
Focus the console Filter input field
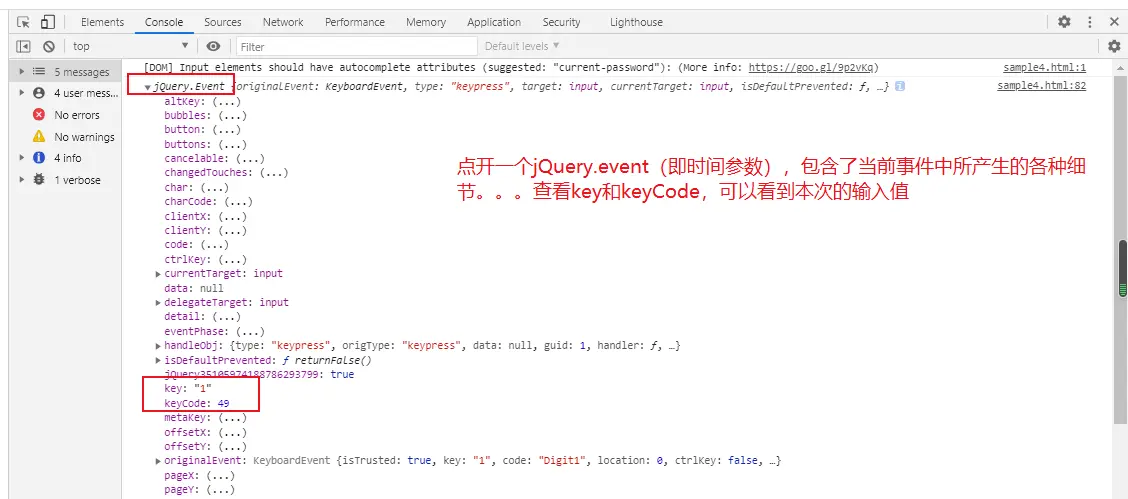(357, 47)
